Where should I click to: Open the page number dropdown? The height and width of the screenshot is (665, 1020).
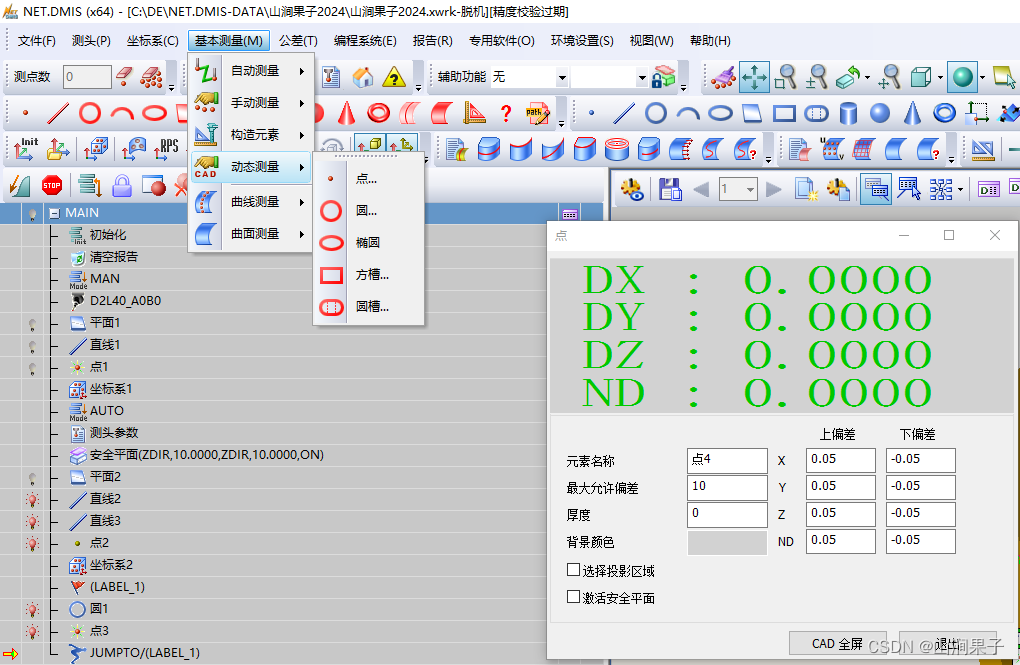click(750, 189)
